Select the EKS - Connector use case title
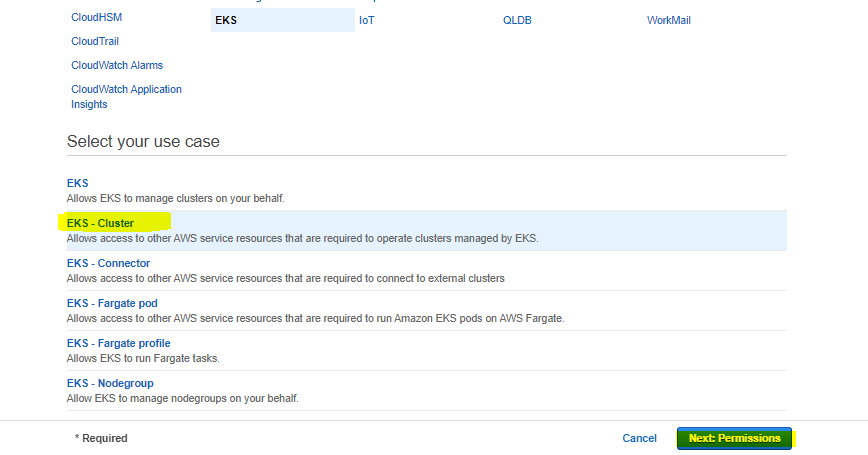868x455 pixels. pos(108,264)
